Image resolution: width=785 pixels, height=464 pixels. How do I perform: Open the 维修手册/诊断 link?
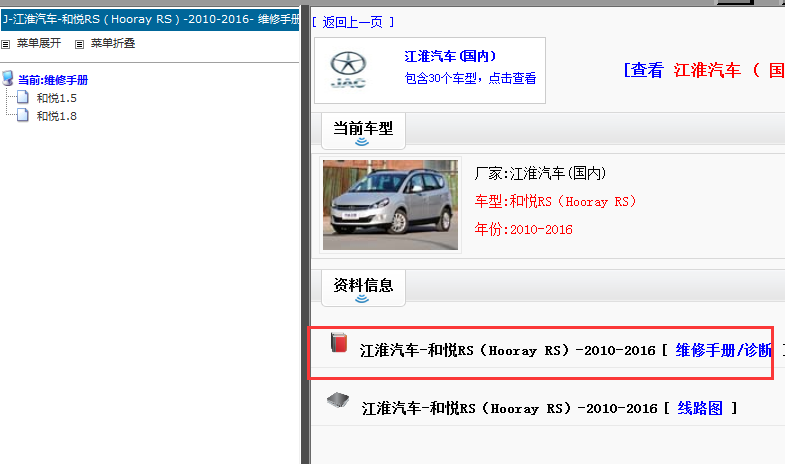(x=723, y=350)
